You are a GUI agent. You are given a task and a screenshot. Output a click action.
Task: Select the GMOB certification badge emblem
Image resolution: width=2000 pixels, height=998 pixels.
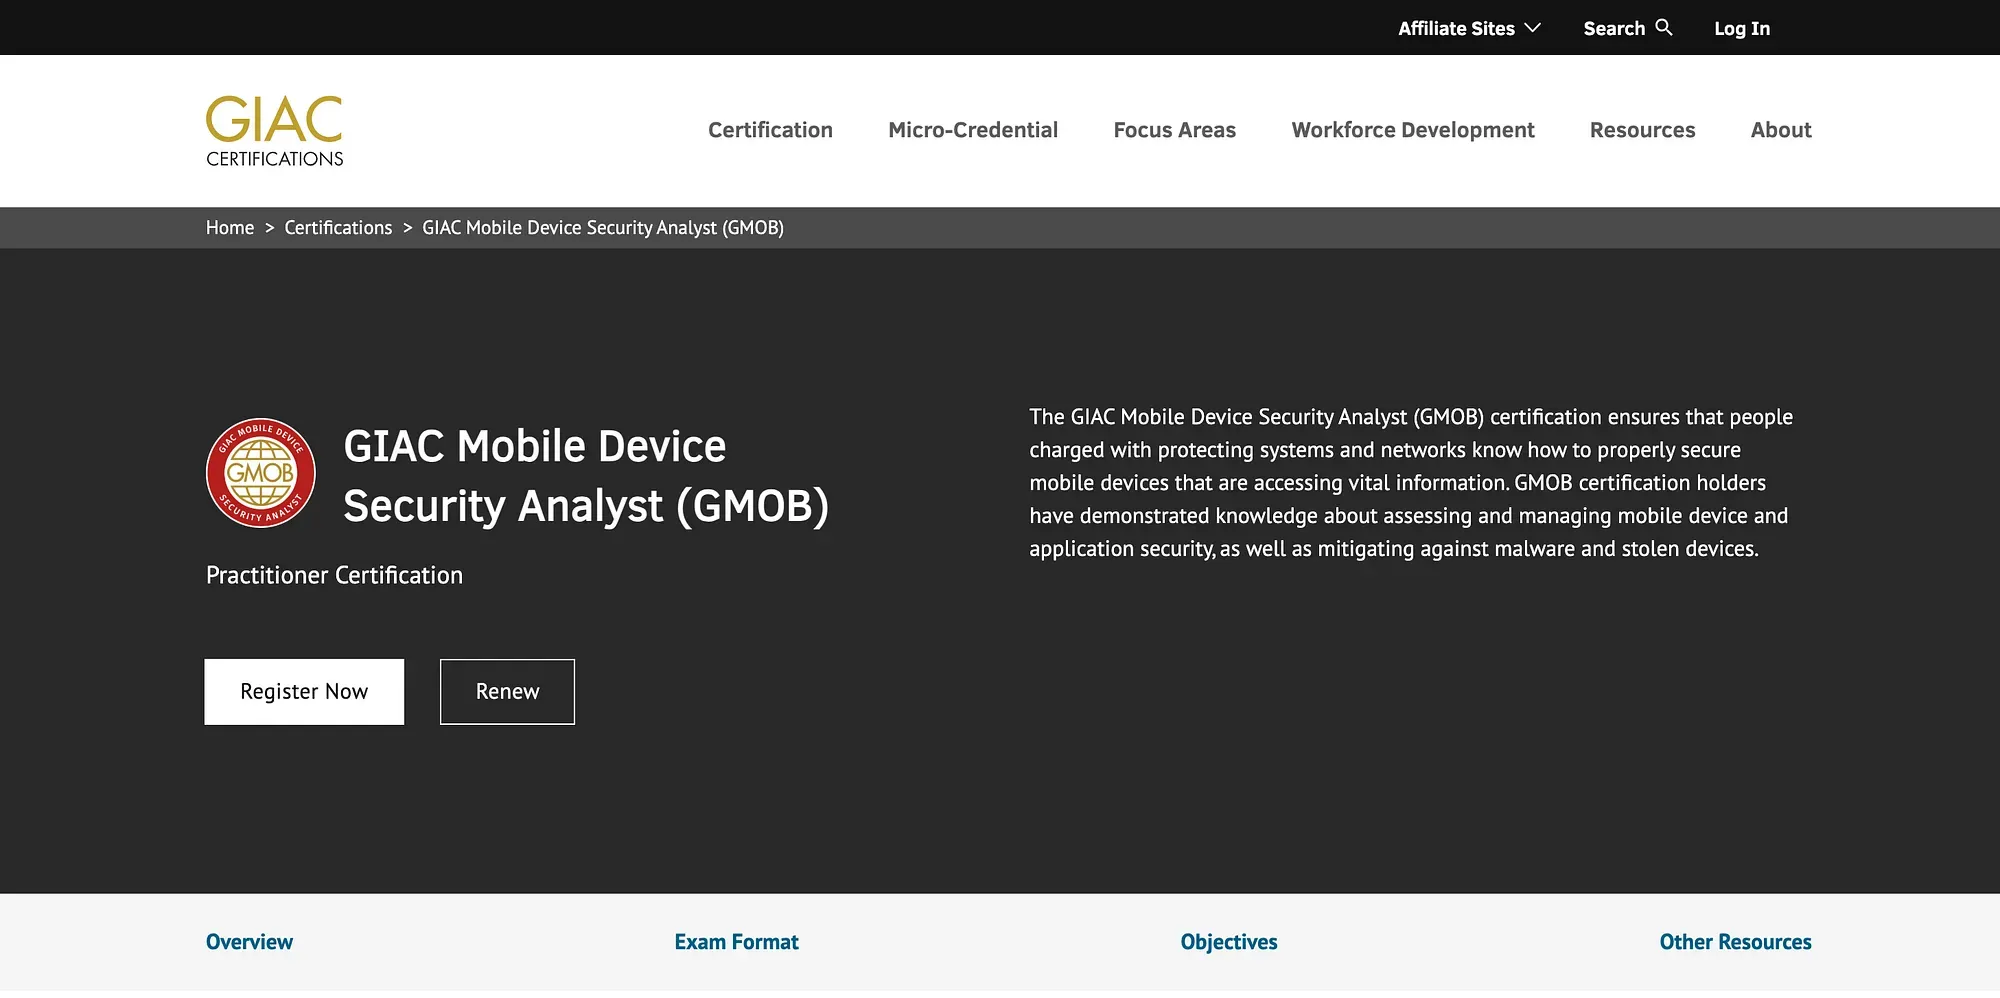pyautogui.click(x=260, y=472)
